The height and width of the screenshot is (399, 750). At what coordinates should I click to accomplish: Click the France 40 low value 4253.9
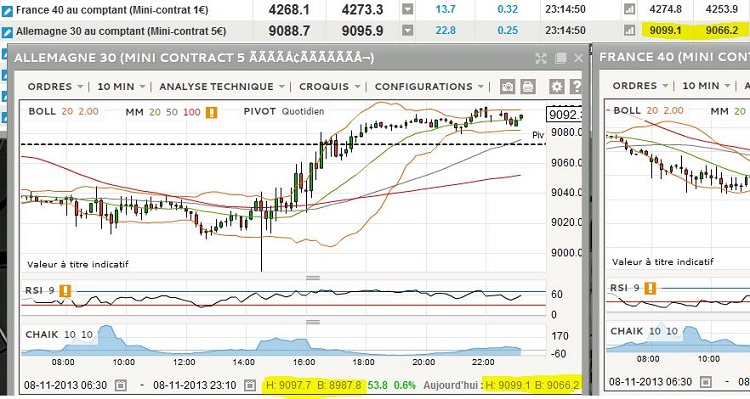pos(722,9)
